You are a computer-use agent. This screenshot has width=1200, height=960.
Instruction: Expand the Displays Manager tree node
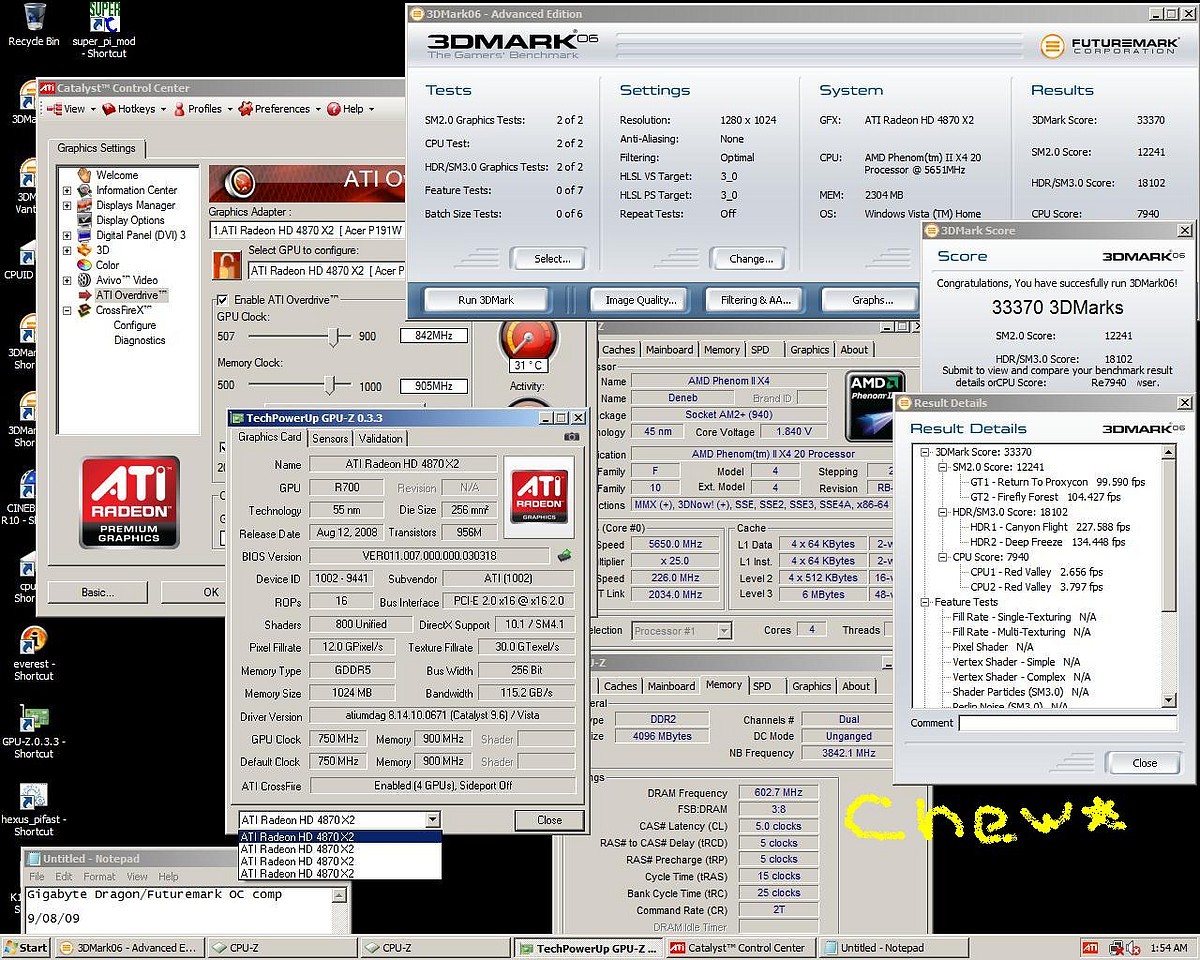[67, 205]
